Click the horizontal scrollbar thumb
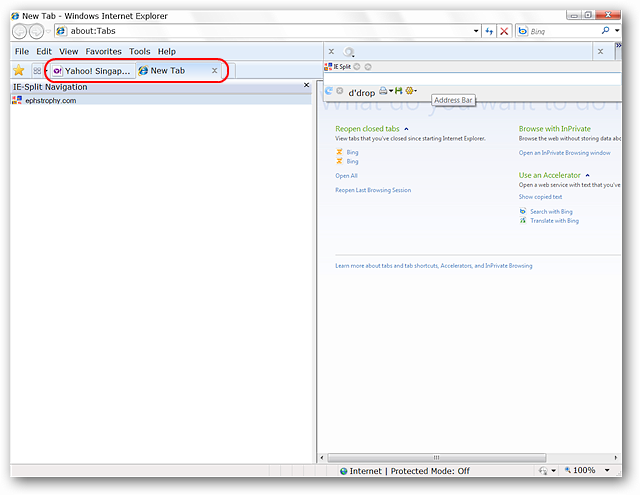 tap(436, 458)
